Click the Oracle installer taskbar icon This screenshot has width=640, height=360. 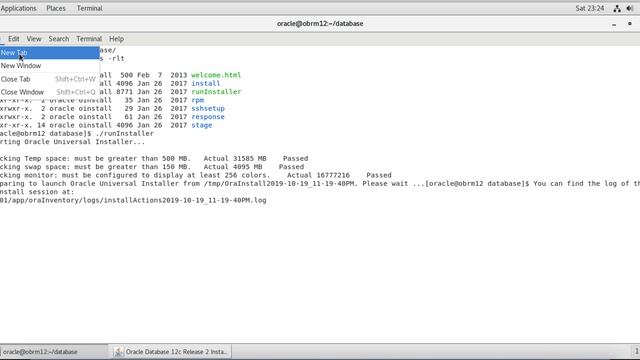point(118,351)
